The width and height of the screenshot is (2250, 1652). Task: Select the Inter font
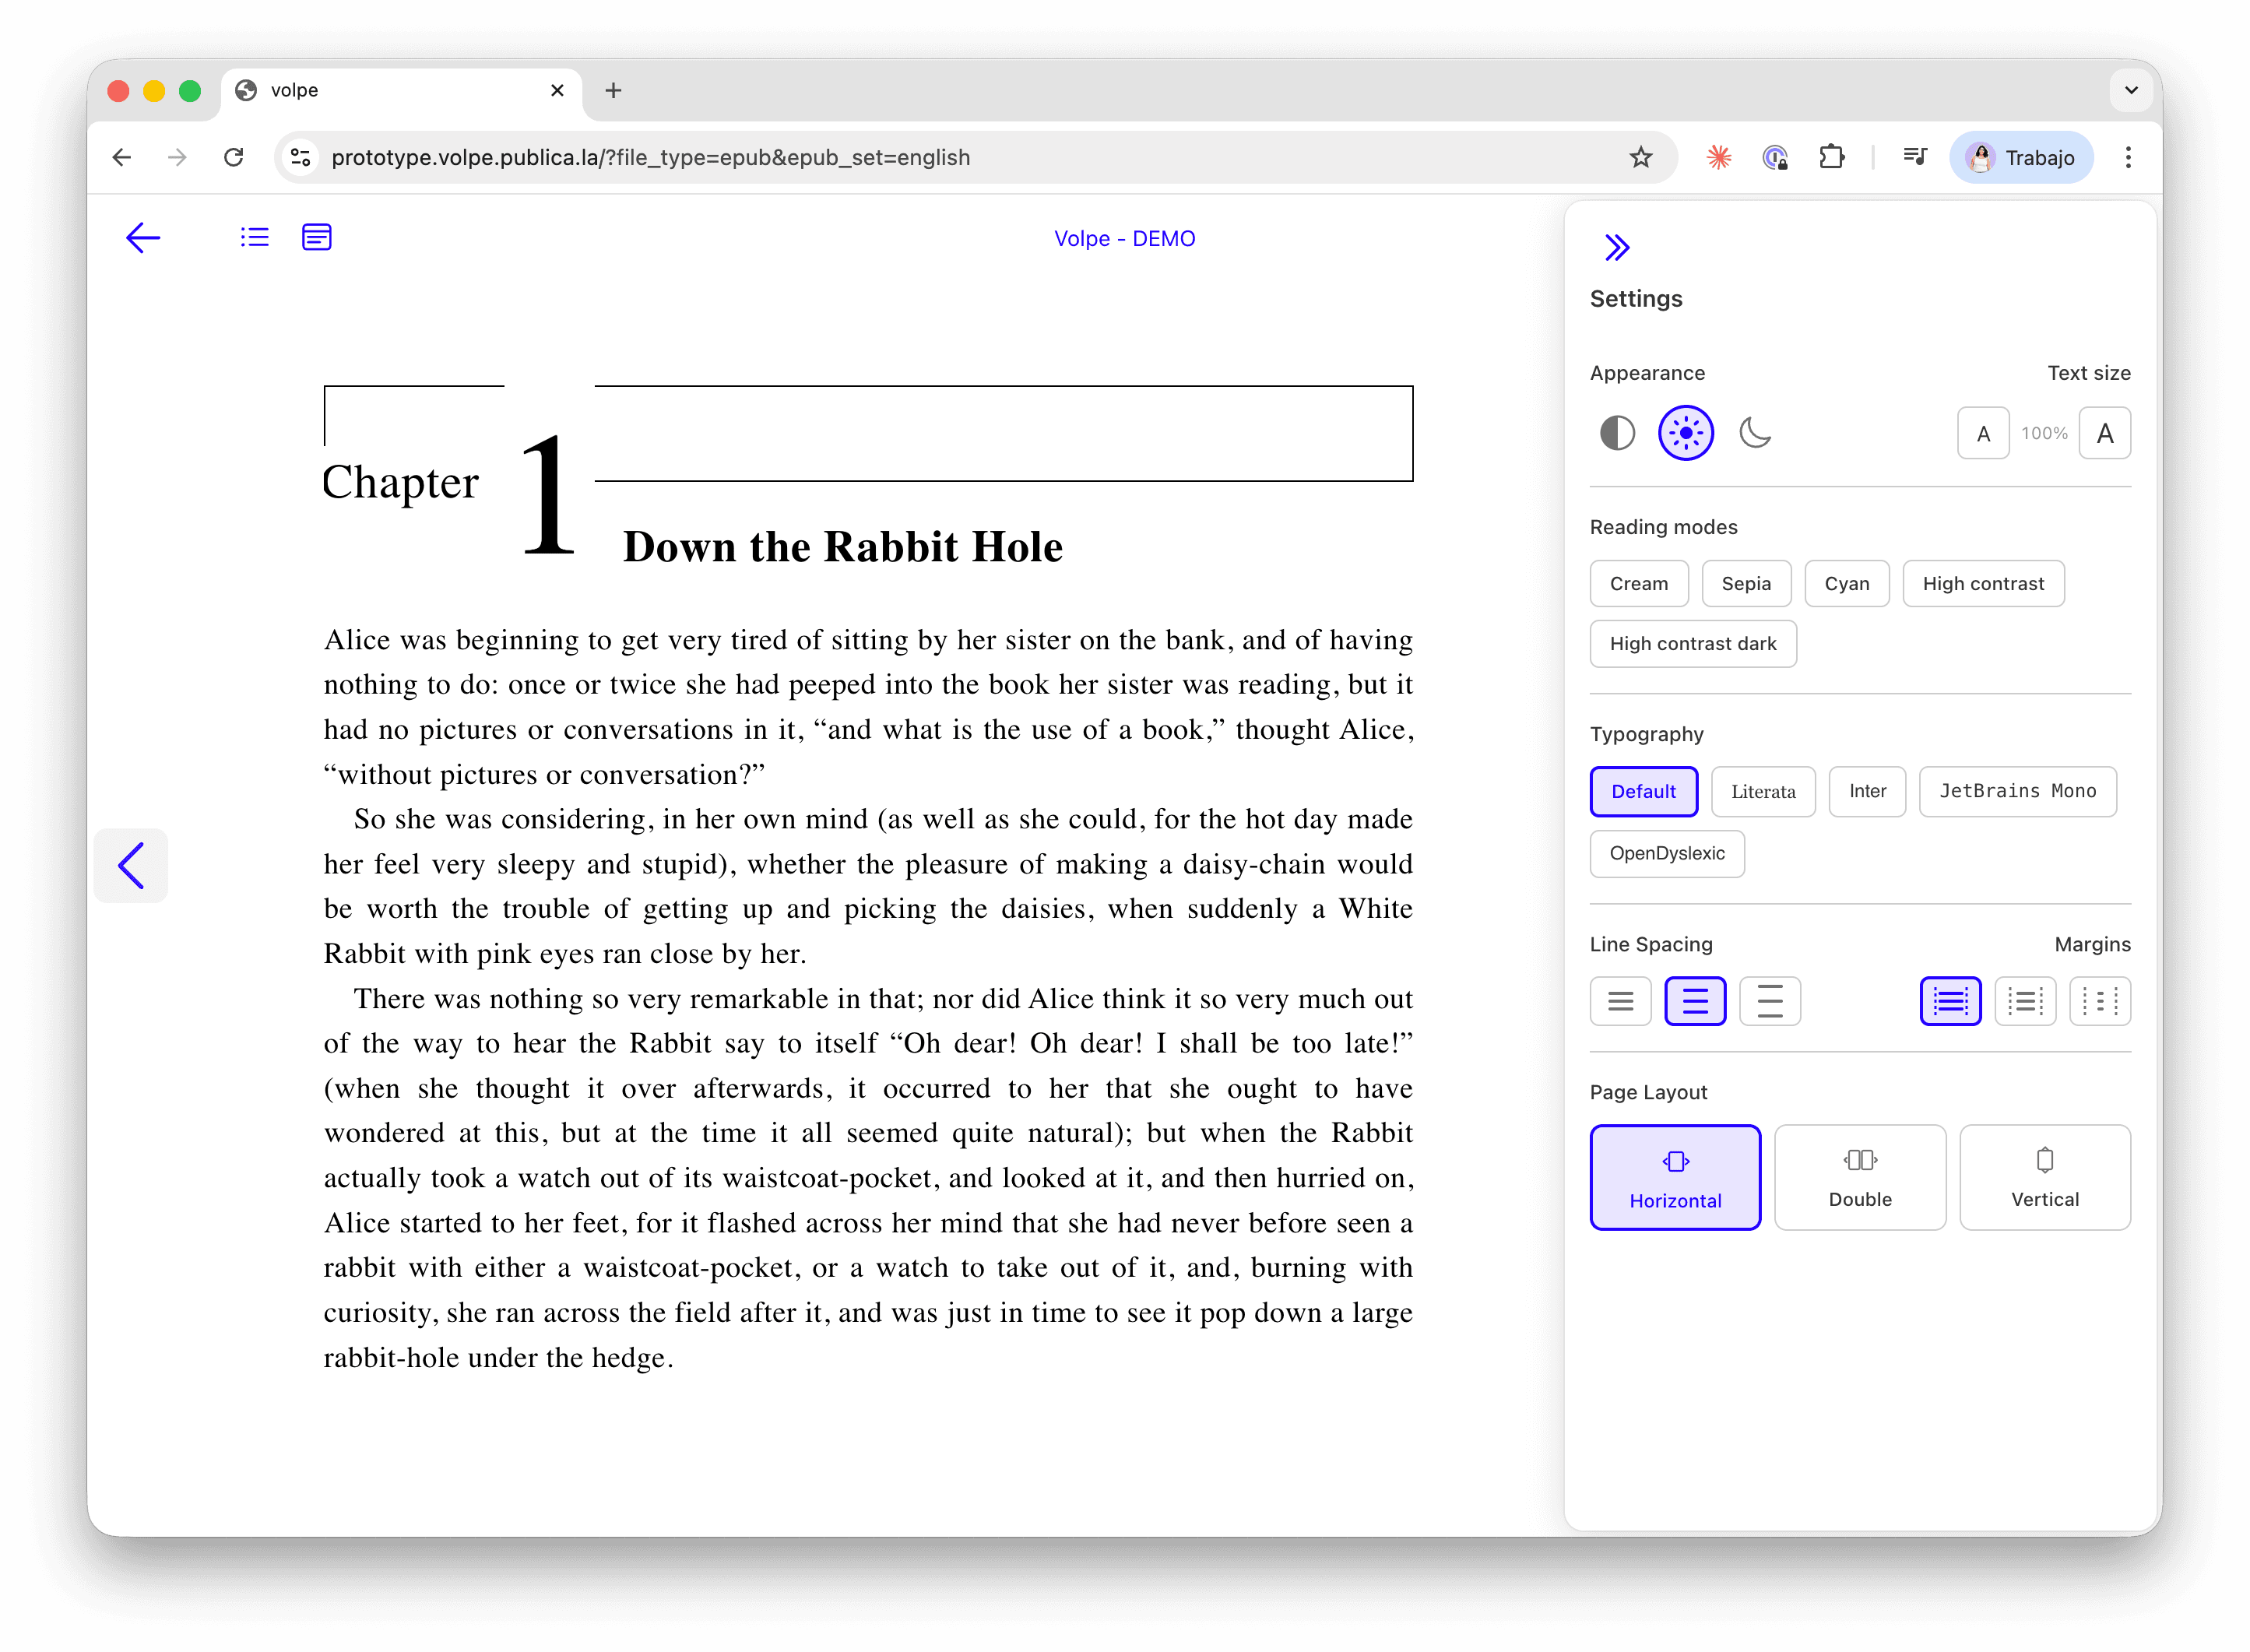coord(1867,791)
